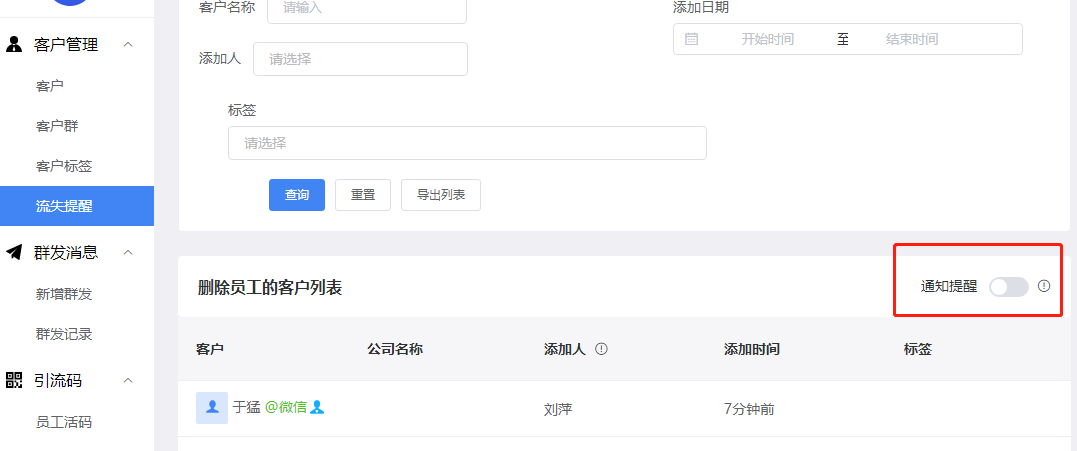This screenshot has width=1077, height=451.
Task: Click the 重置 button
Action: [363, 195]
